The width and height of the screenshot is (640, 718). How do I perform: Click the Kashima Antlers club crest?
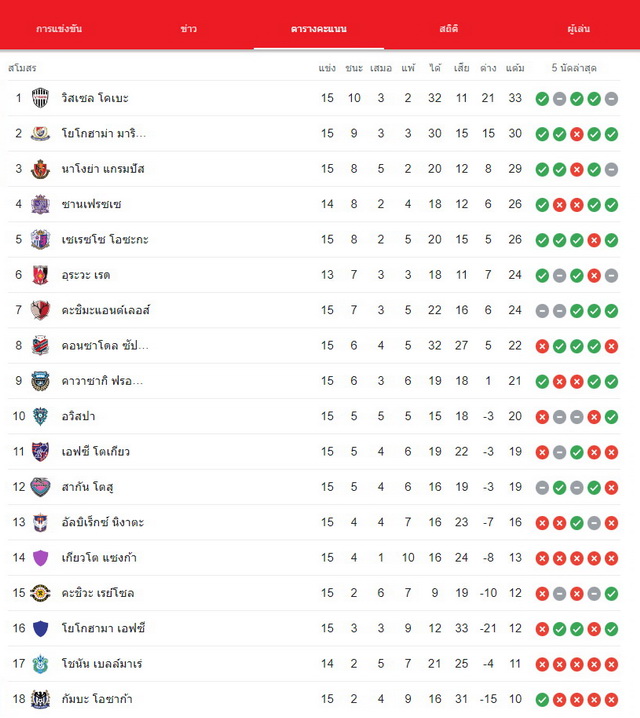pyautogui.click(x=40, y=310)
